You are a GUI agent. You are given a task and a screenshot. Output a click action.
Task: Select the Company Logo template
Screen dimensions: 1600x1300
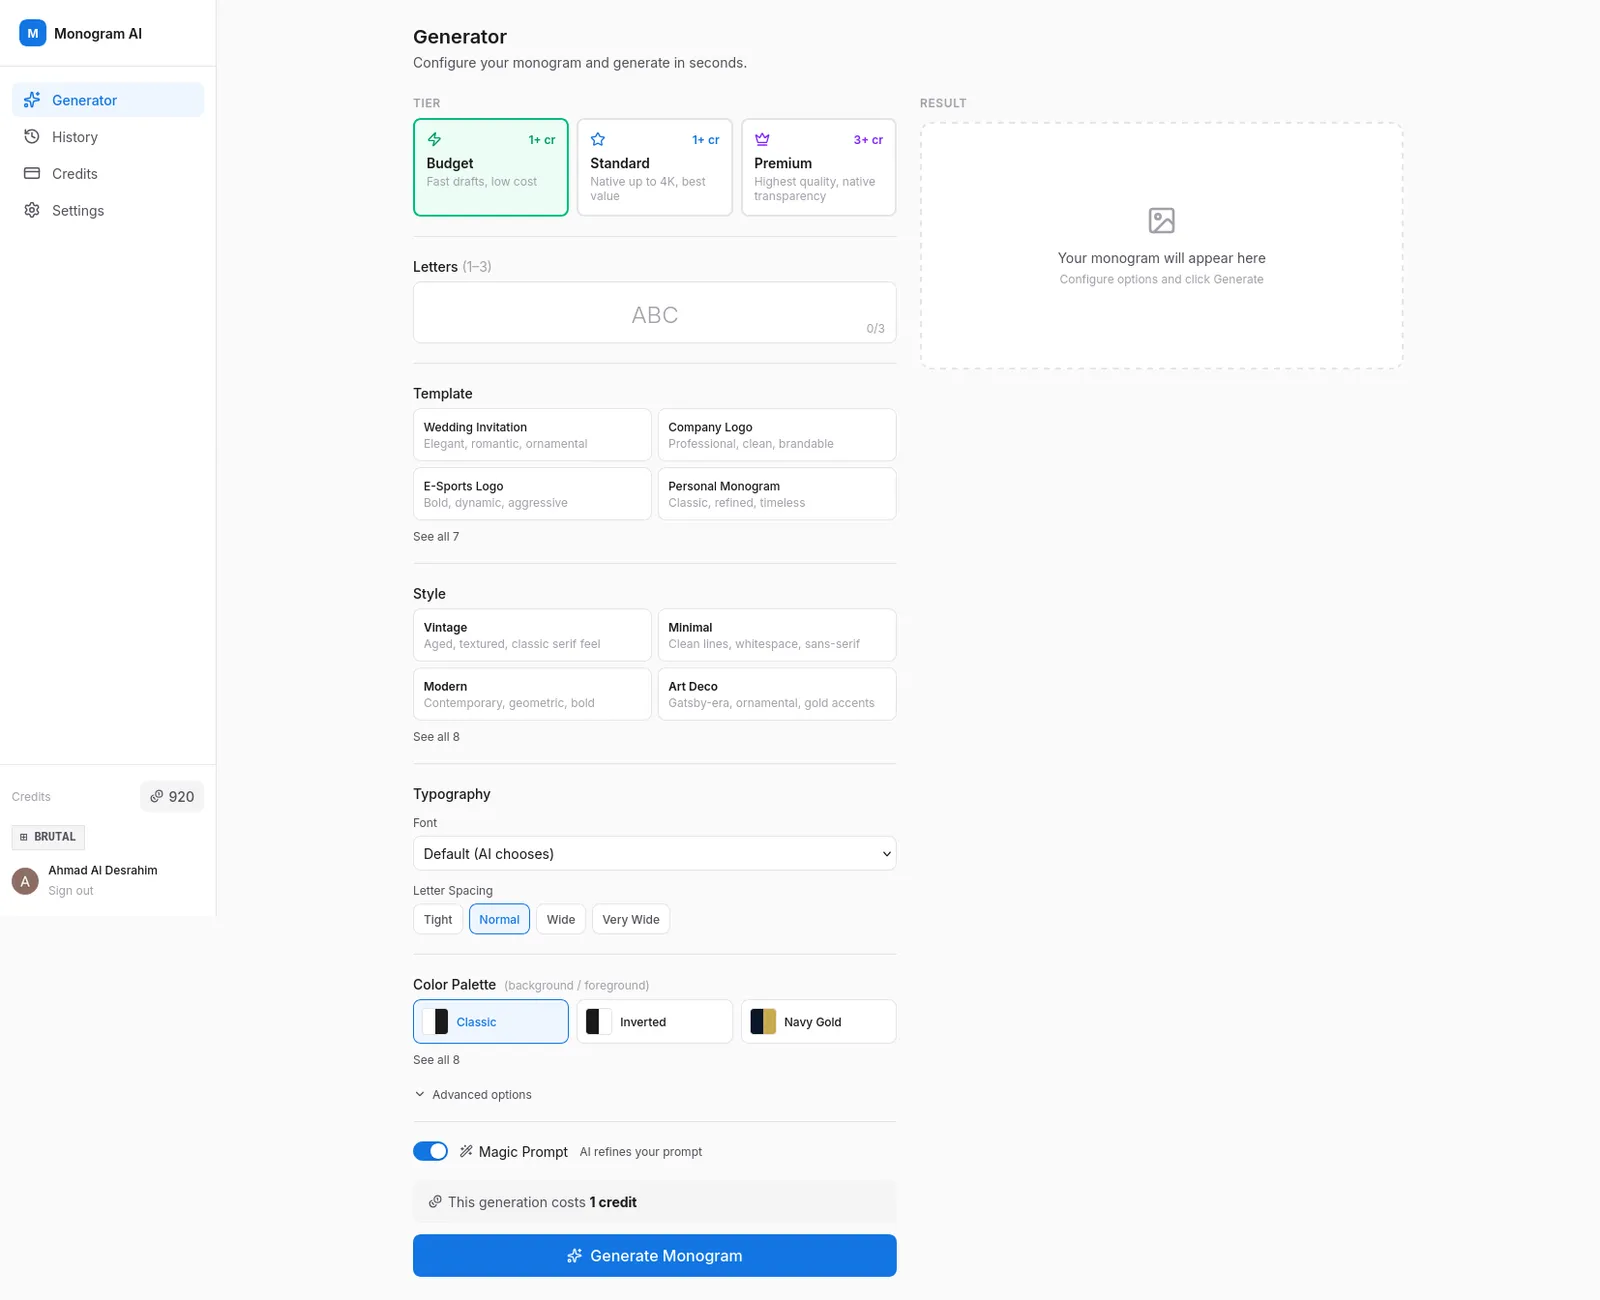click(777, 435)
